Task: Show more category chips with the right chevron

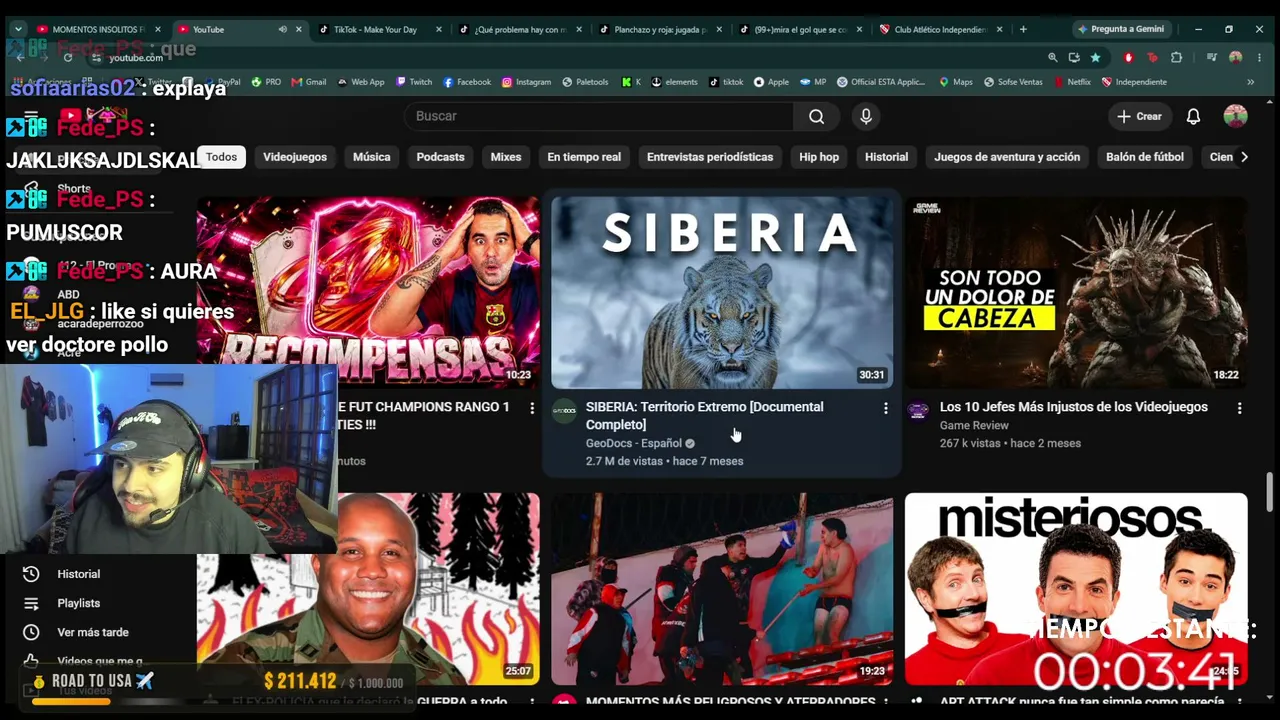Action: [x=1244, y=157]
